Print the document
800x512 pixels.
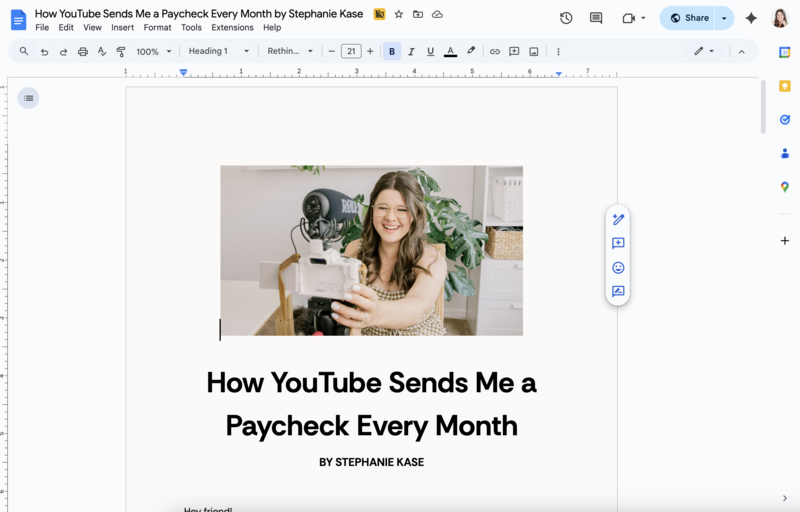pos(83,52)
